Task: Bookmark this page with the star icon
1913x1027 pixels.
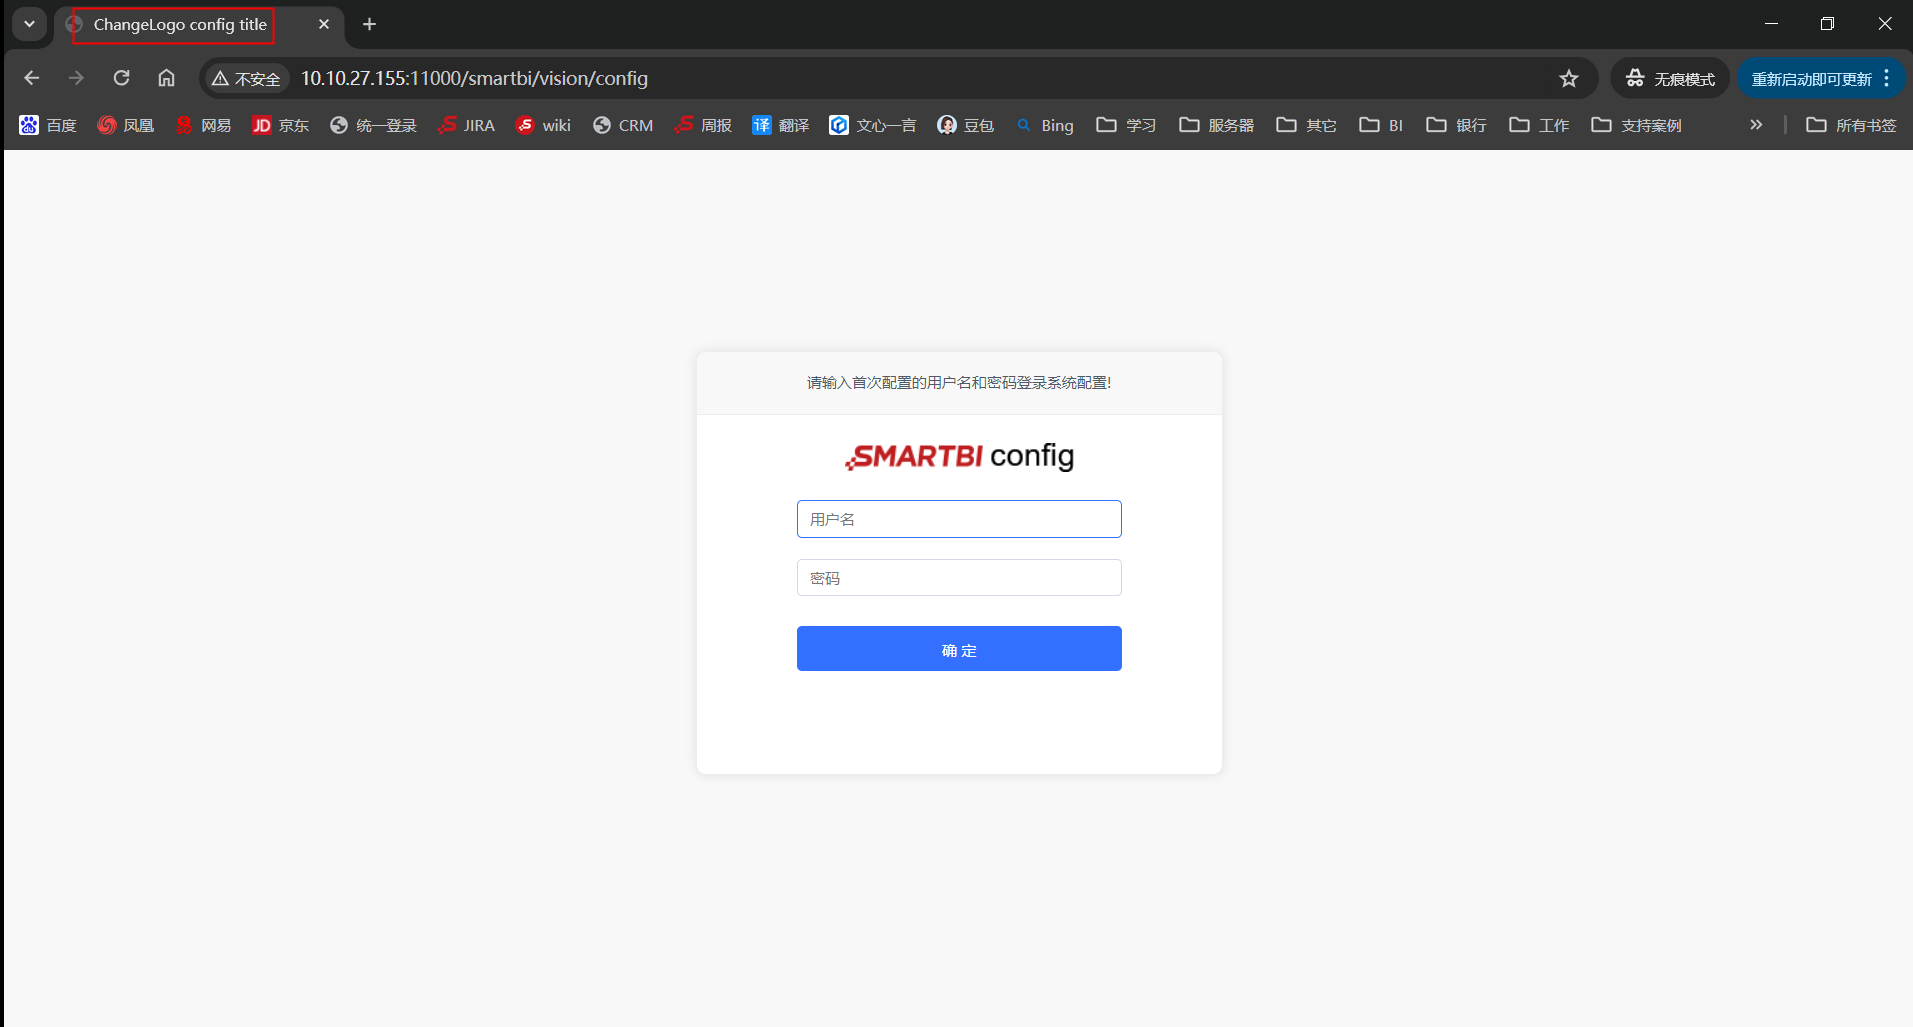Action: 1568,78
